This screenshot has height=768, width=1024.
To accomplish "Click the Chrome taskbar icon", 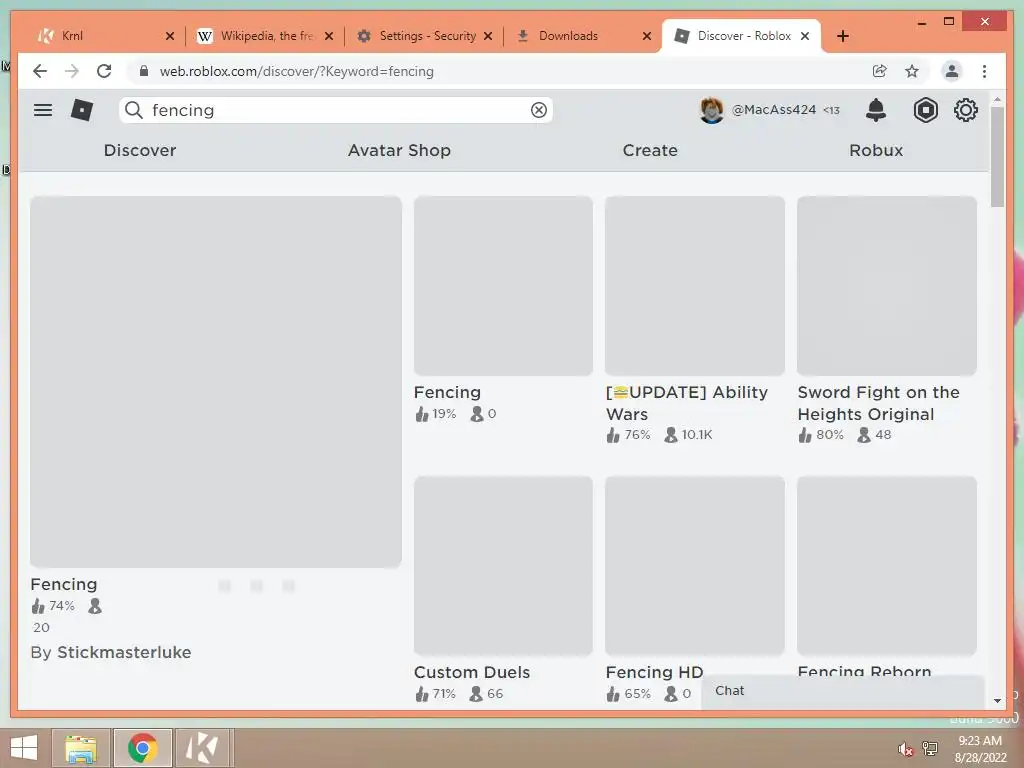I will pos(142,748).
